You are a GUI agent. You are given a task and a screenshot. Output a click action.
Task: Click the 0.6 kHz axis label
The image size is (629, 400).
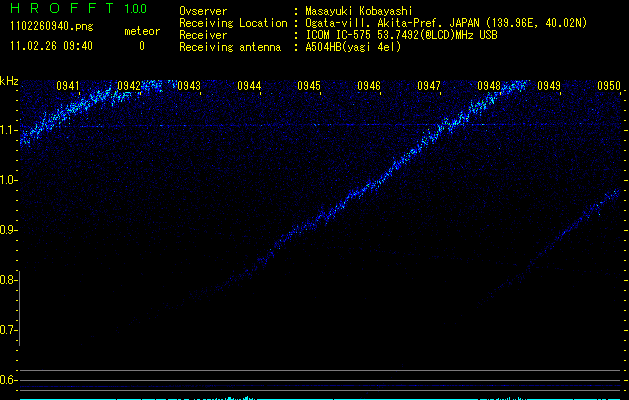[8, 380]
